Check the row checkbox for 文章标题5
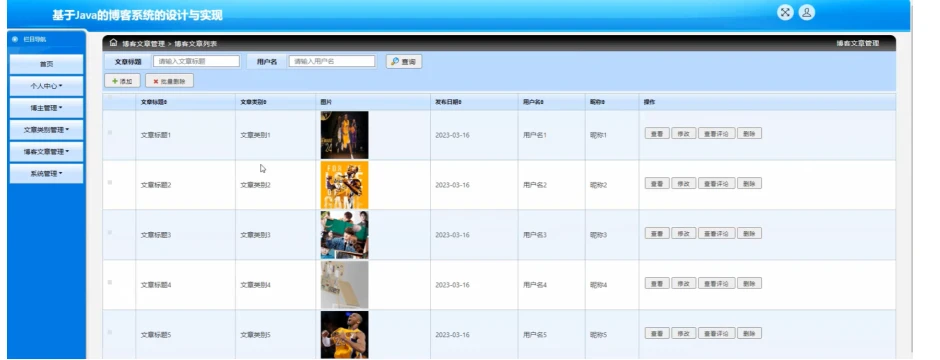The image size is (940, 360). 110,332
